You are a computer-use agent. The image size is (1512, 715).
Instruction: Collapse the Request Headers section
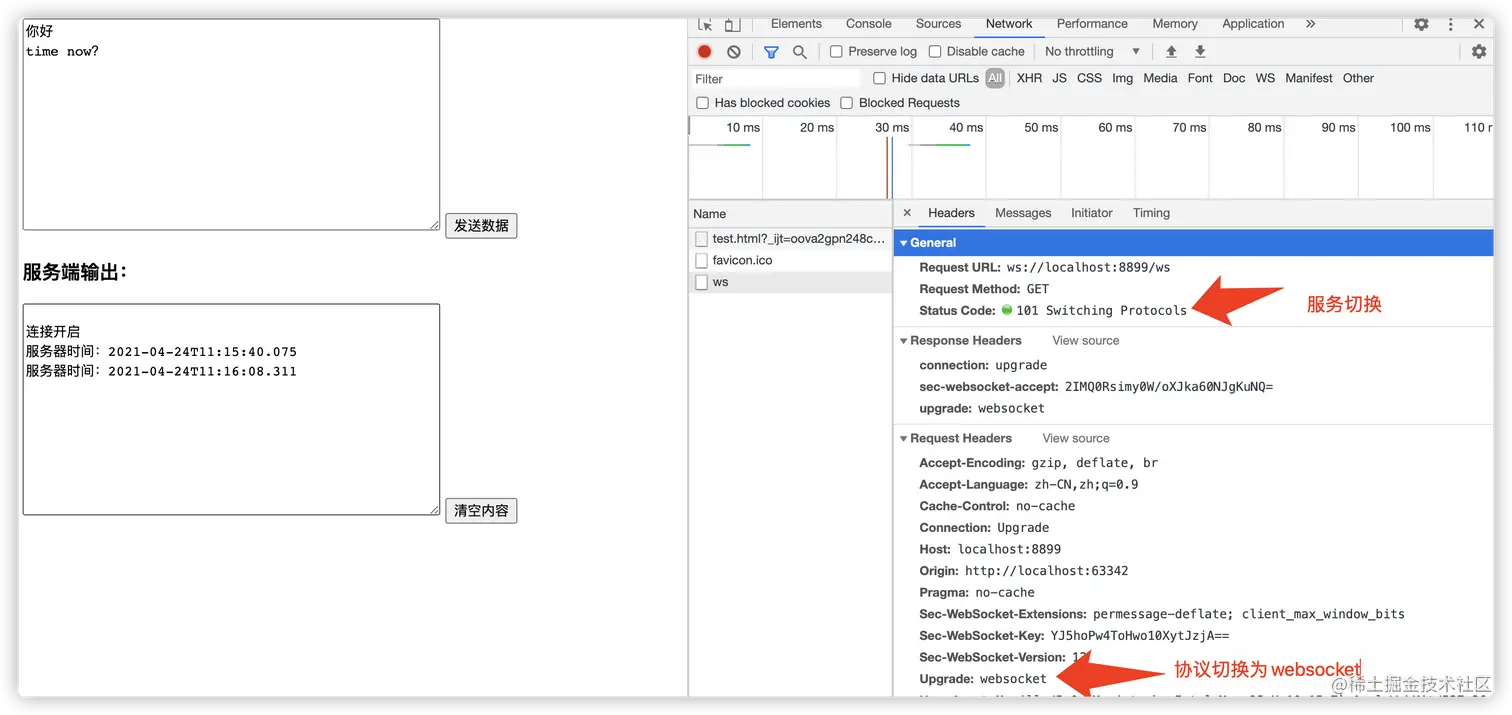tap(904, 439)
